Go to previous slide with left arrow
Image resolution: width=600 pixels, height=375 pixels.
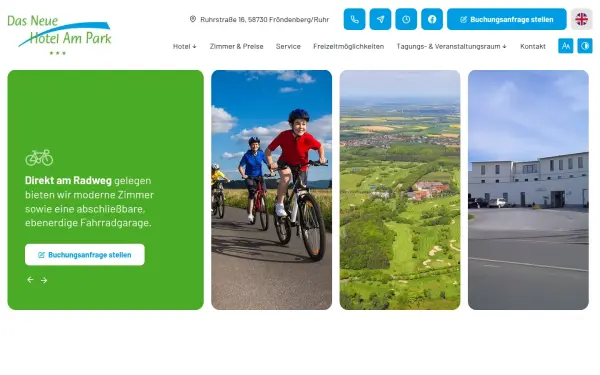pyautogui.click(x=30, y=280)
